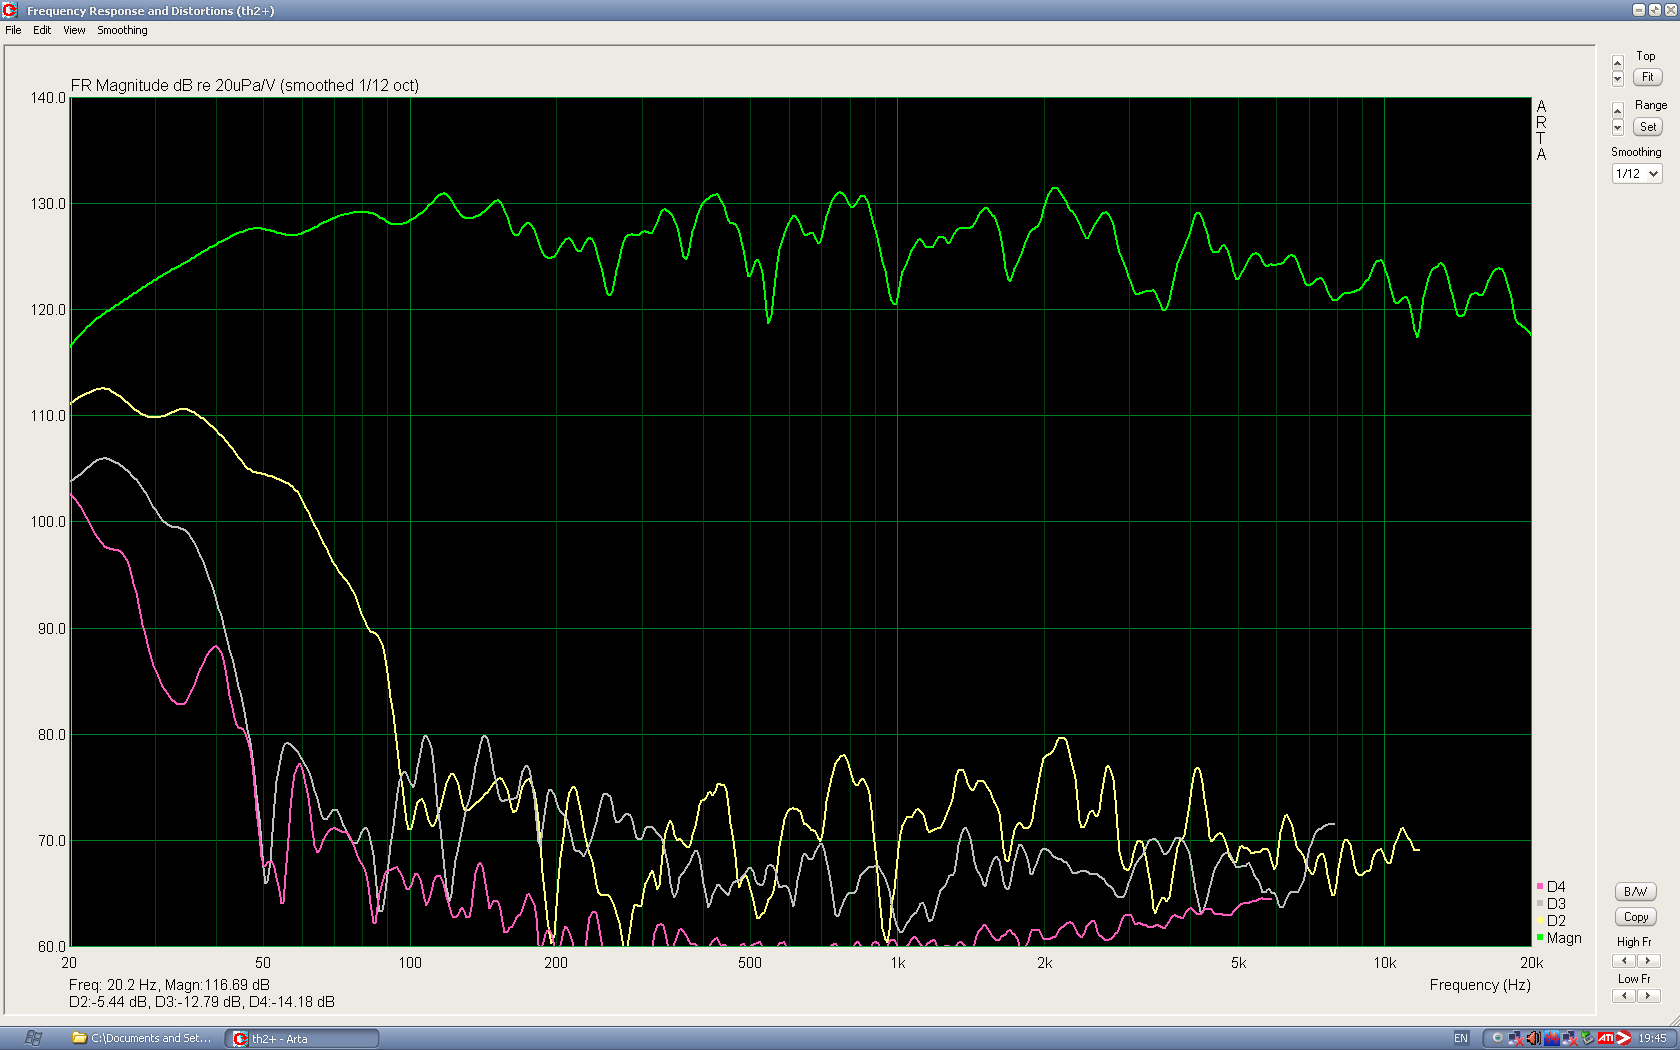
Task: Open the C:\Documents and Set... taskbar item
Action: pyautogui.click(x=142, y=1038)
